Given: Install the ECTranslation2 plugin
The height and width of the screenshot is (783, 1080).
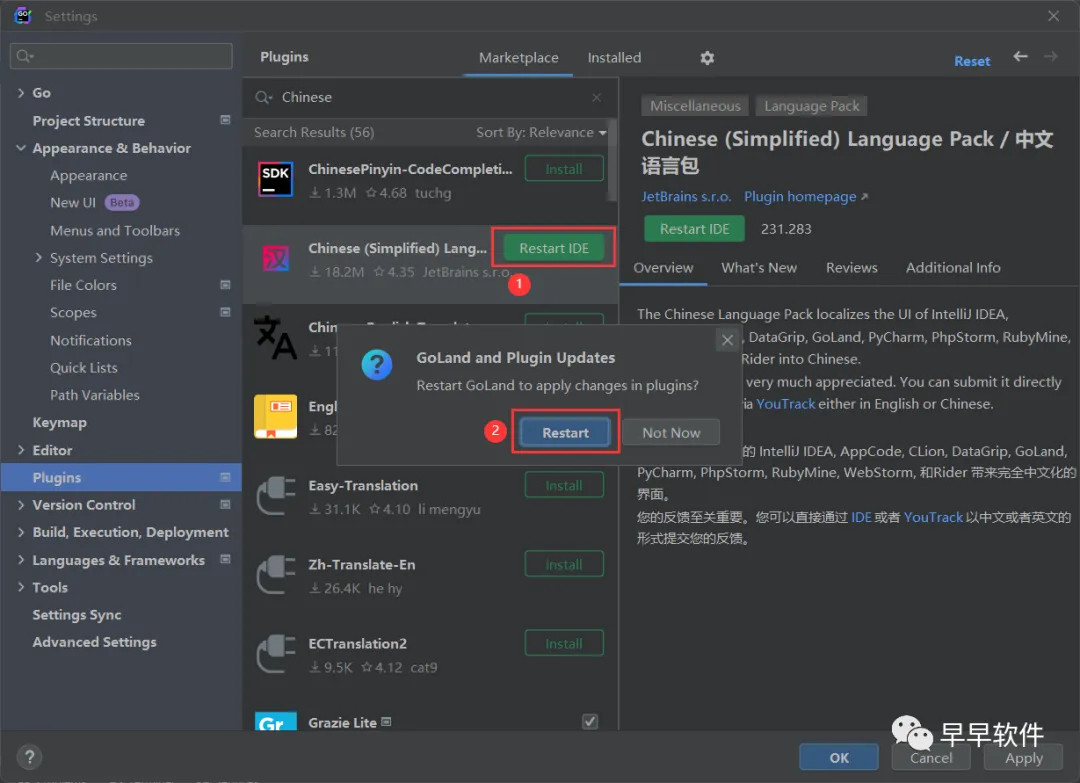Looking at the screenshot, I should pos(564,644).
